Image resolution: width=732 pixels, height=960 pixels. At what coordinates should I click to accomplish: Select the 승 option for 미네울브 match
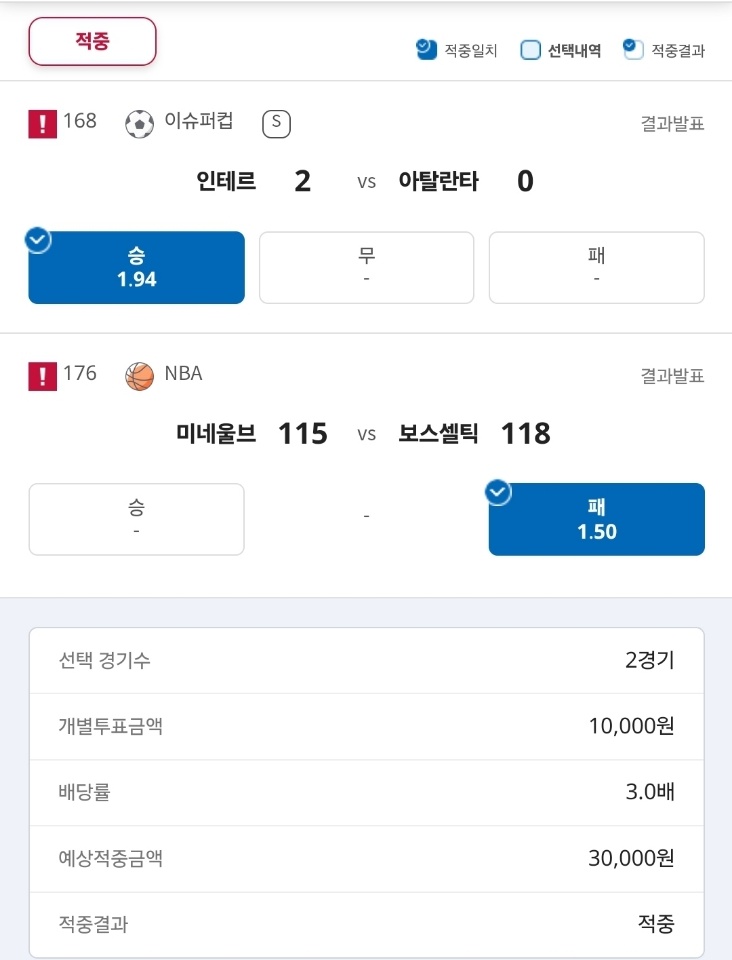tap(136, 519)
